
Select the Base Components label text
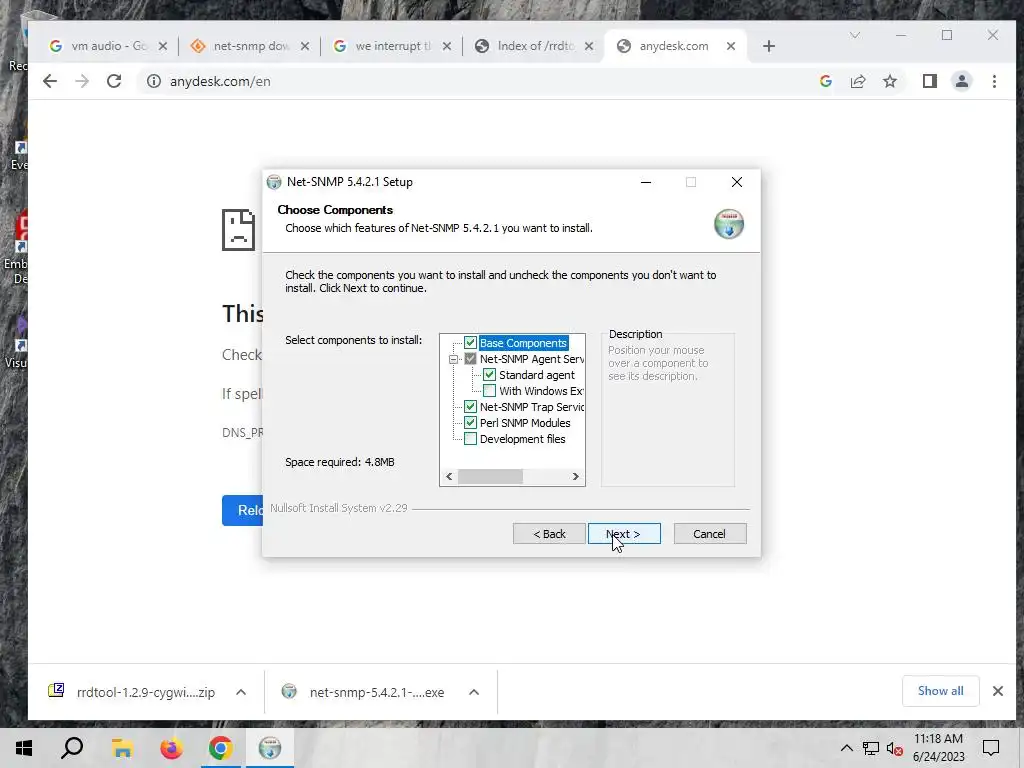pyautogui.click(x=523, y=343)
